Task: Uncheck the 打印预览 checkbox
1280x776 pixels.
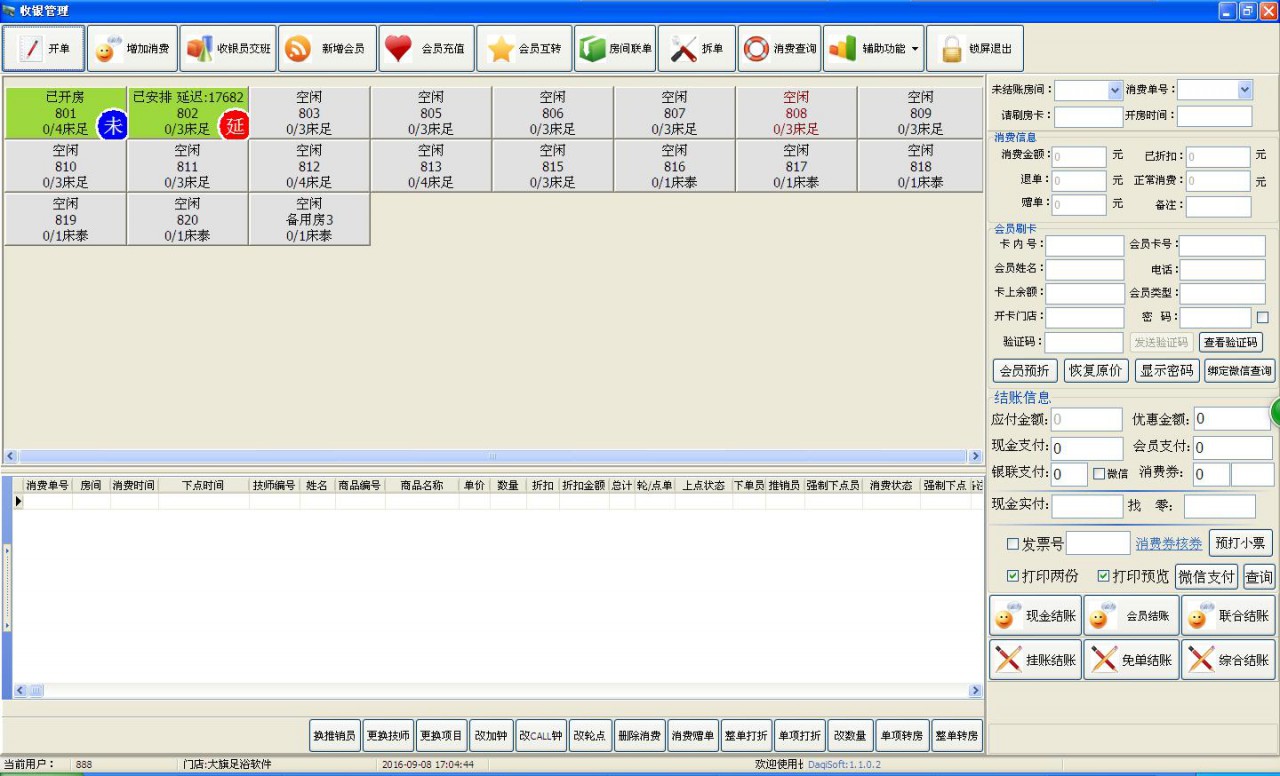Action: (1103, 577)
